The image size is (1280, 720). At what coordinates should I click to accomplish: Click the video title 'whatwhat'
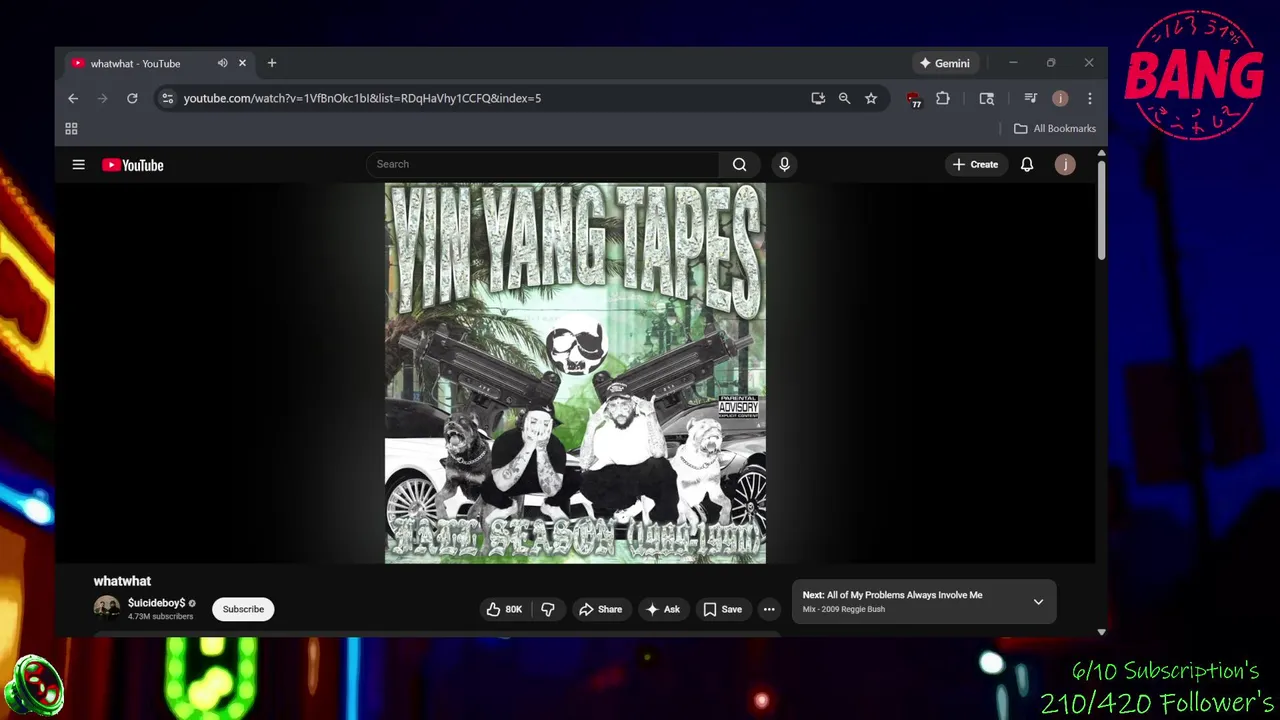[122, 581]
